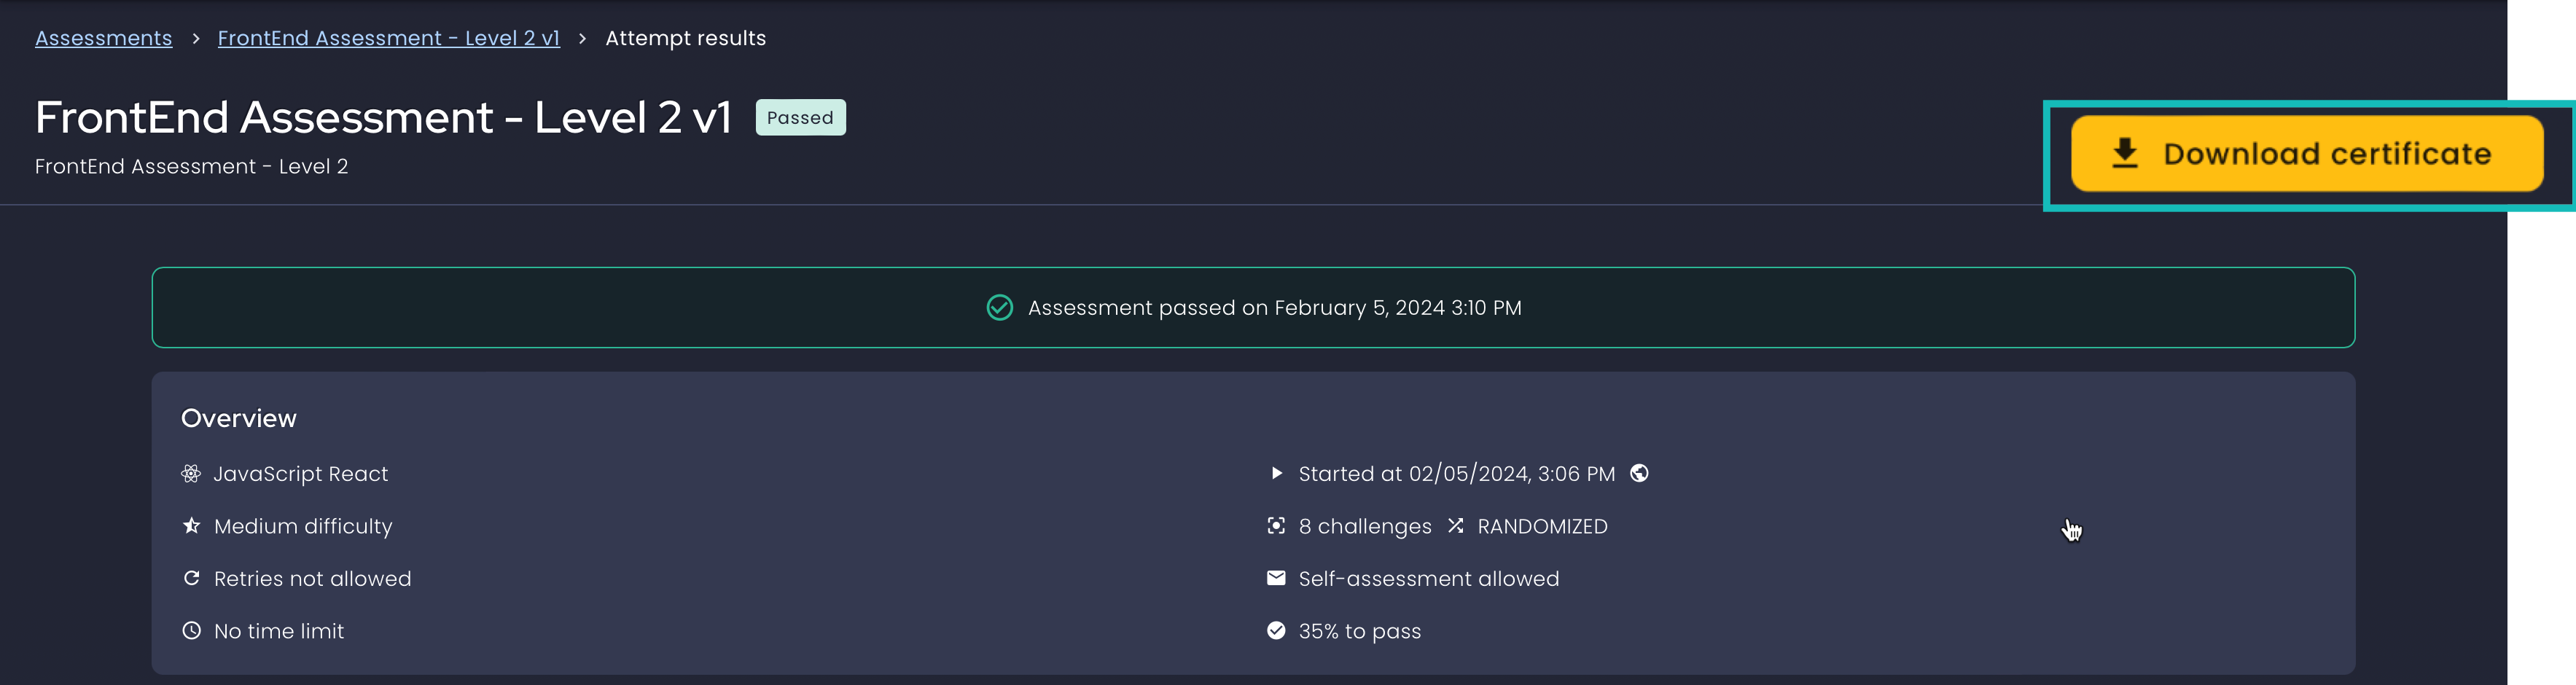Click the first breadcrumb chevron separator
This screenshot has width=2576, height=685.
click(195, 38)
